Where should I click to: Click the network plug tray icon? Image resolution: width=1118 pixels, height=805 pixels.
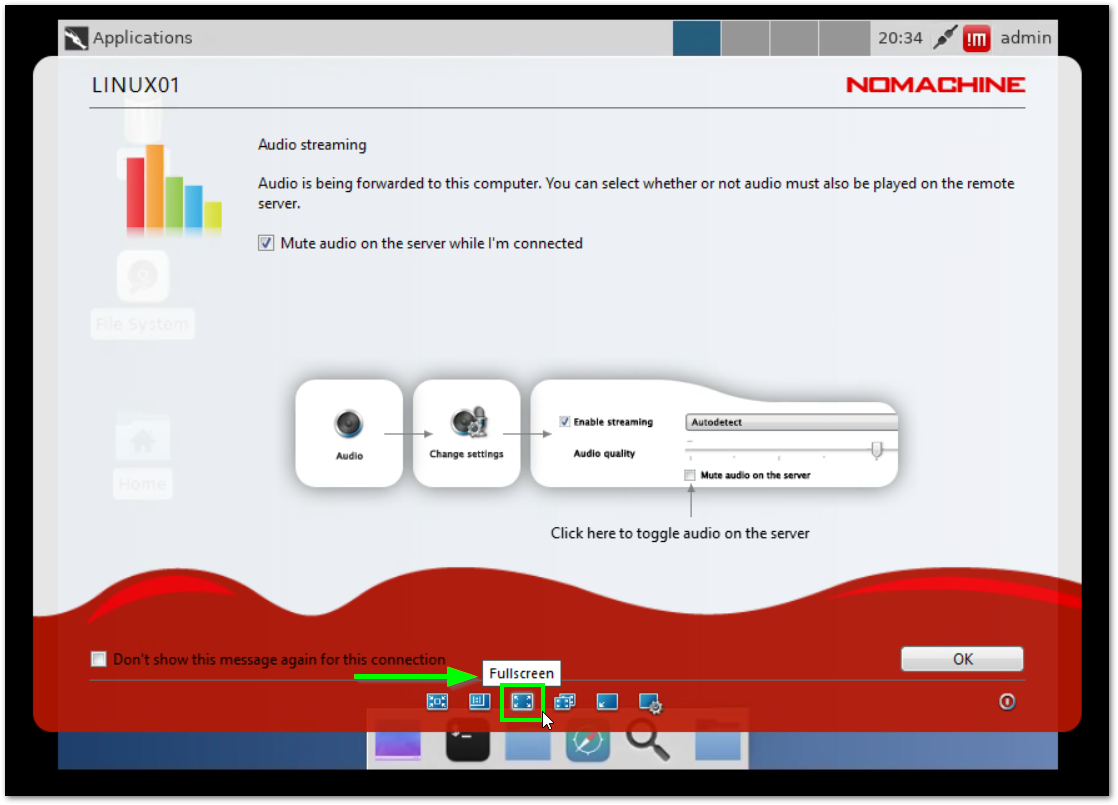tap(945, 38)
